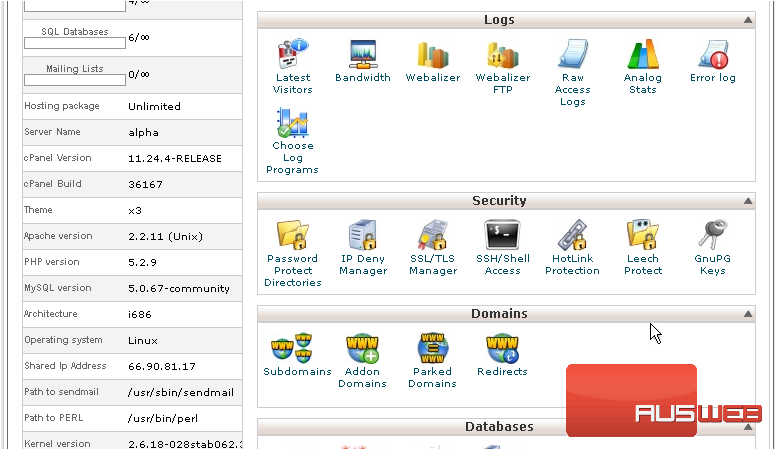The width and height of the screenshot is (776, 450).
Task: Click the 'Operating system' label
Action: 63,340
